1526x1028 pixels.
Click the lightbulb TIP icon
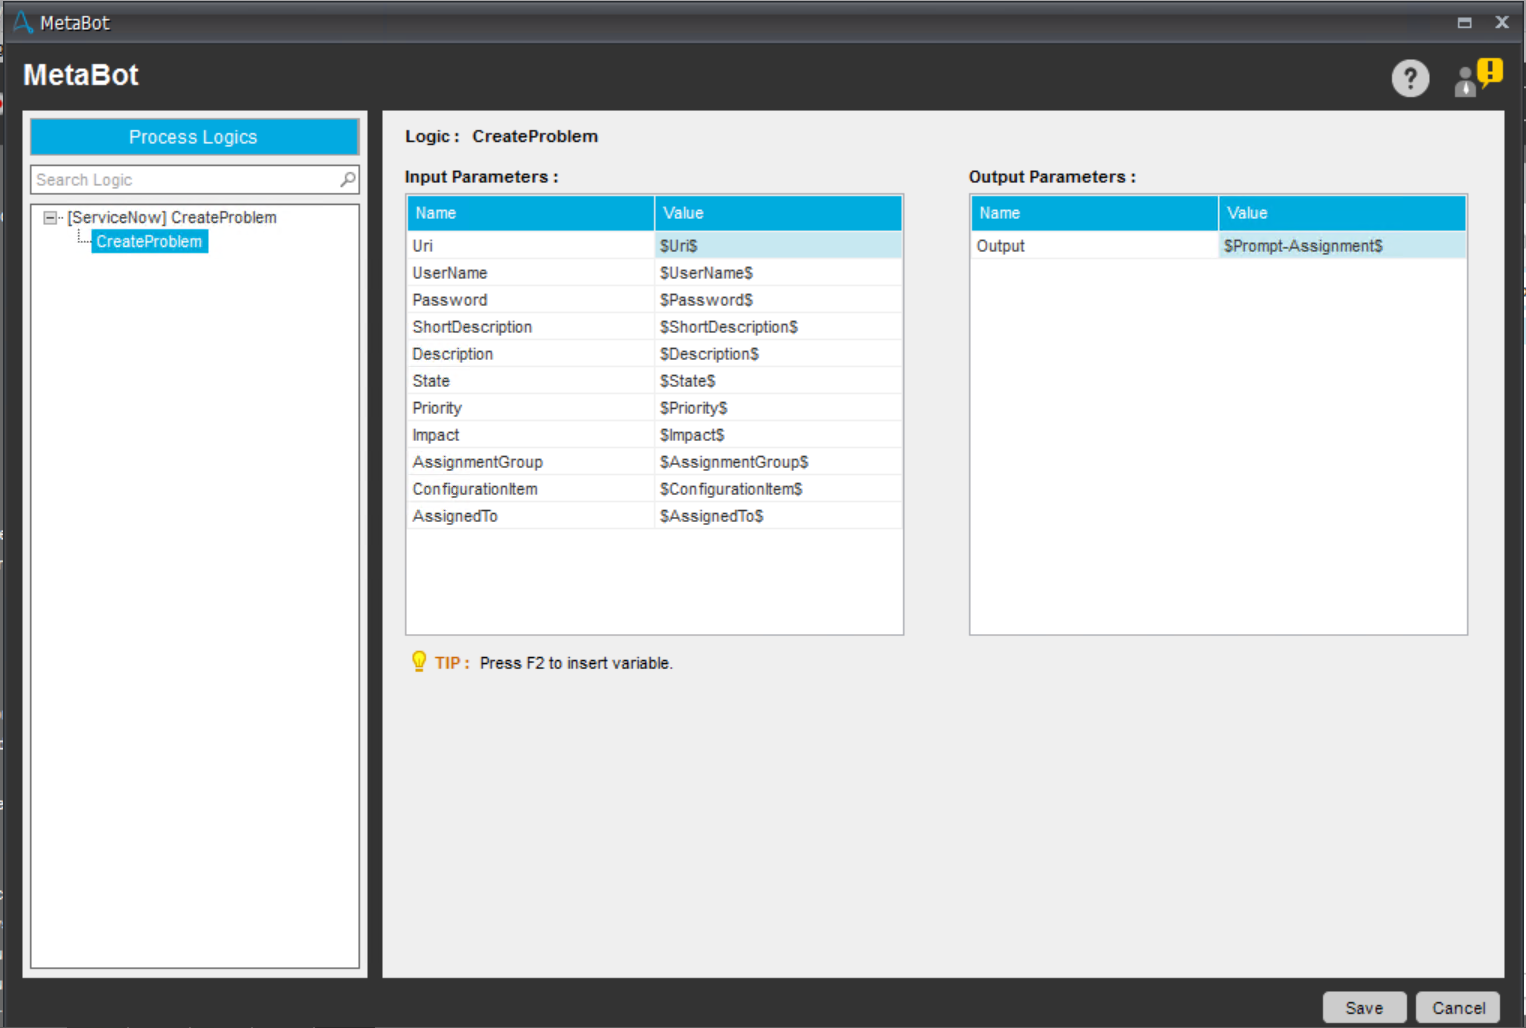click(x=419, y=662)
